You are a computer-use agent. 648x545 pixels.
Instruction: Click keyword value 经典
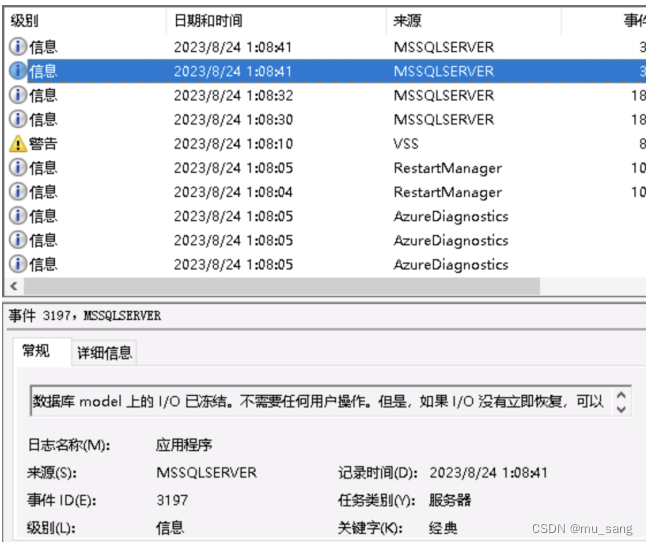point(443,528)
